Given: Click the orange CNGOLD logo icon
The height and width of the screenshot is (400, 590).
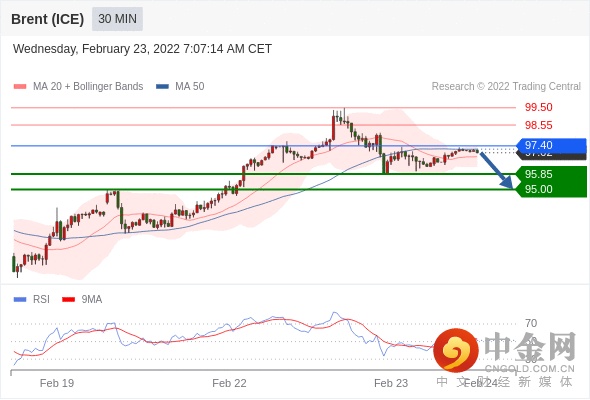Looking at the screenshot, I should pyautogui.click(x=456, y=351).
